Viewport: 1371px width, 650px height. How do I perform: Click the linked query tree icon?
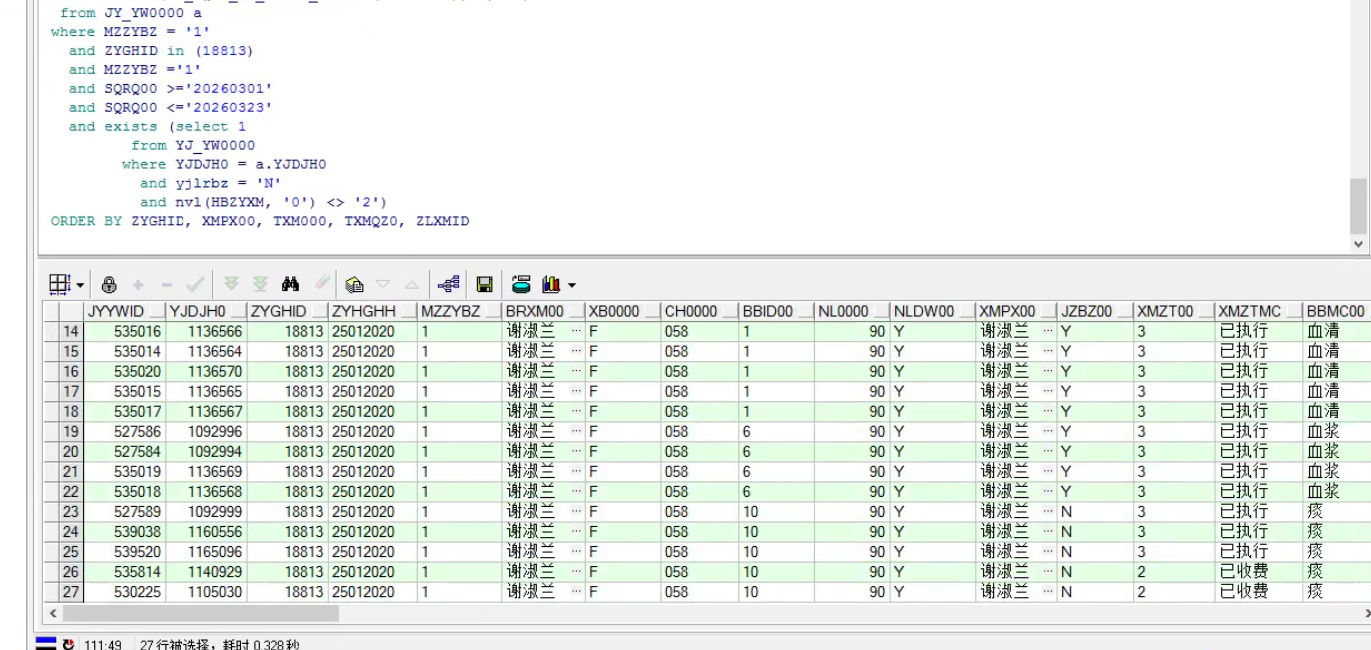pos(449,285)
